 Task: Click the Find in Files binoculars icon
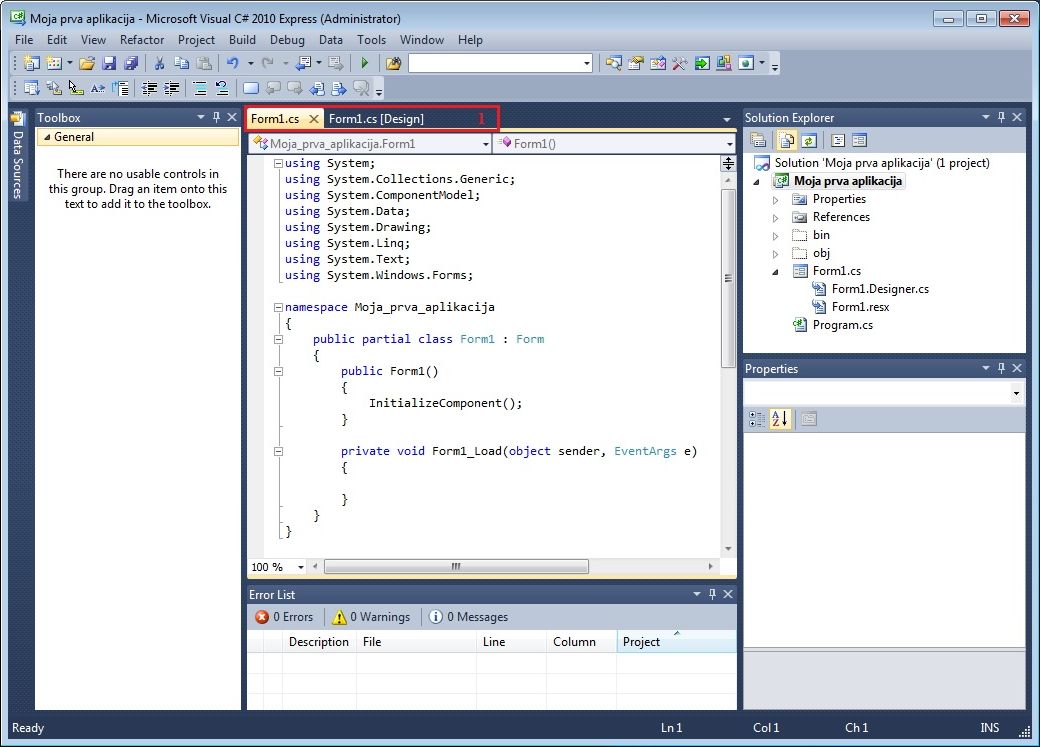click(x=393, y=63)
